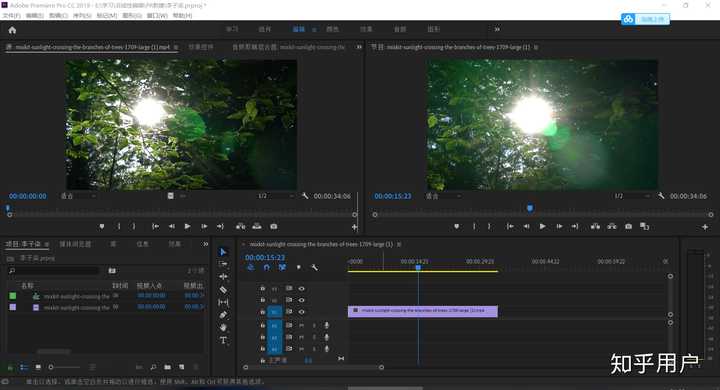
Task: Enable voice-over record on A3 track
Action: point(326,349)
